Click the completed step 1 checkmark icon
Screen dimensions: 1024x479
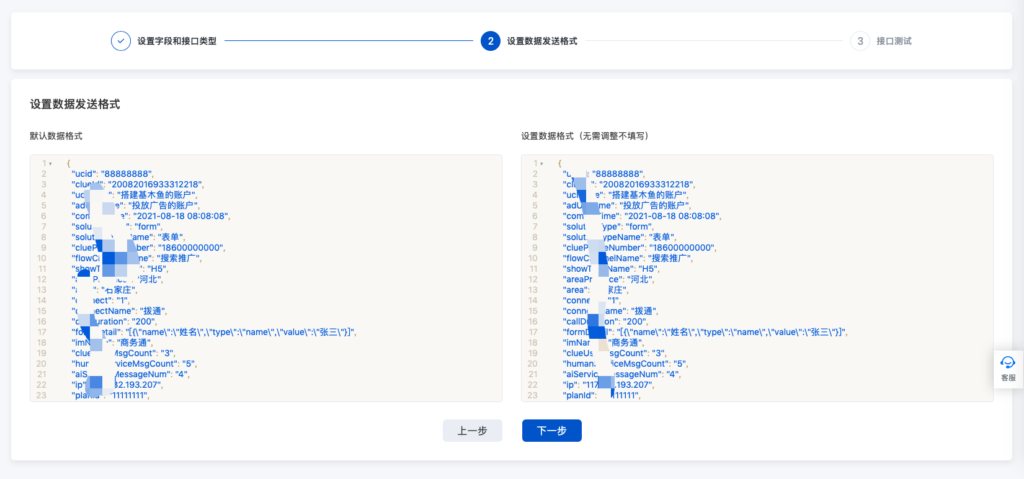pyautogui.click(x=120, y=41)
